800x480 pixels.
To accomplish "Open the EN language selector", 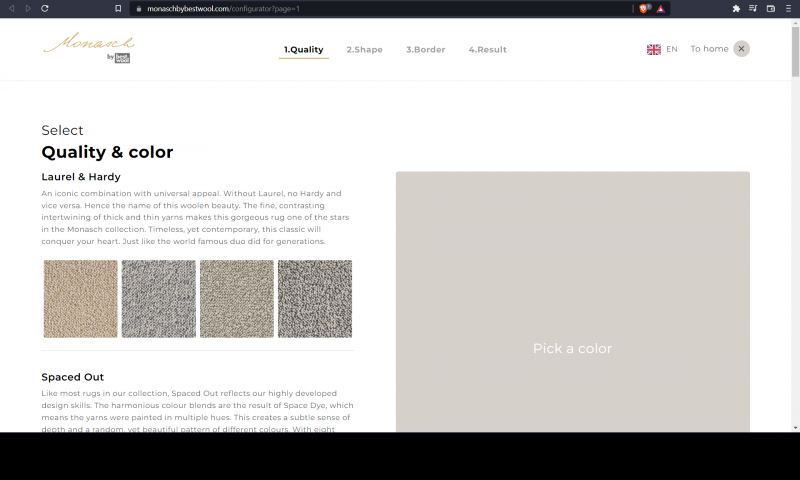I will coord(662,49).
